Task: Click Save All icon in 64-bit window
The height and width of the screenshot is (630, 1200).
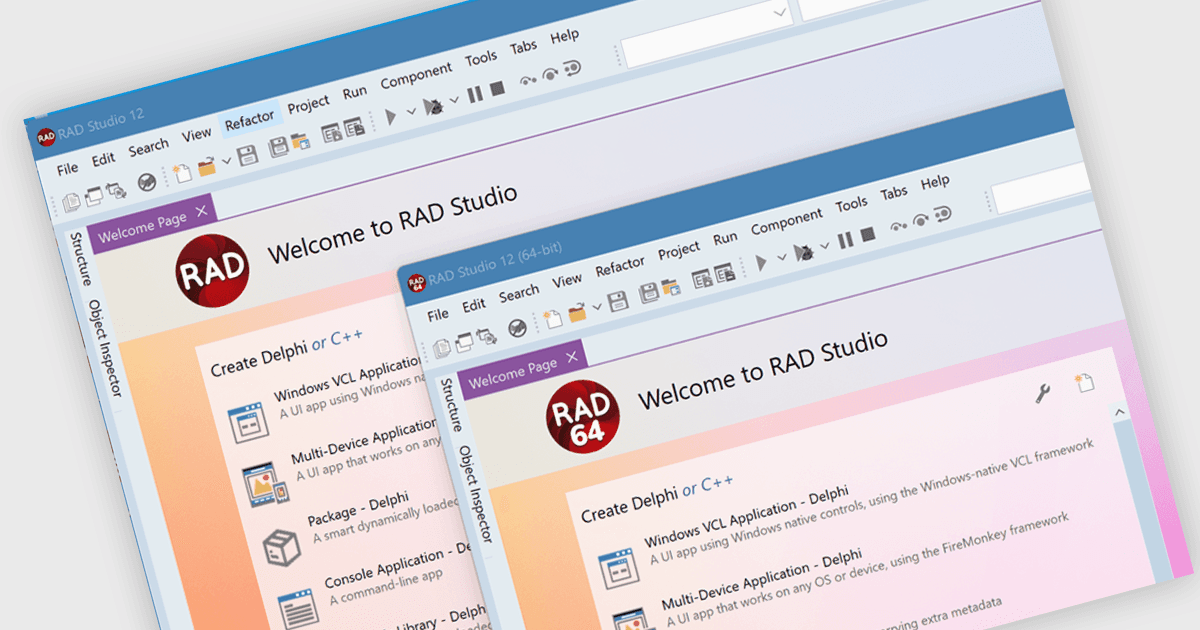Action: click(x=649, y=292)
